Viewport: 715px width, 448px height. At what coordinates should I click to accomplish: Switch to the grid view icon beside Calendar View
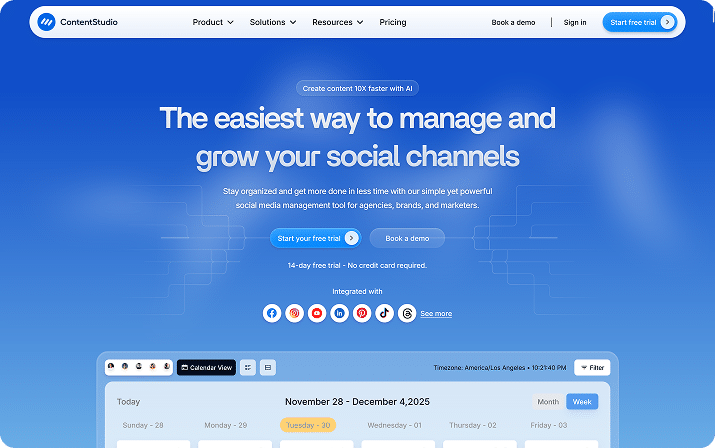tap(248, 367)
